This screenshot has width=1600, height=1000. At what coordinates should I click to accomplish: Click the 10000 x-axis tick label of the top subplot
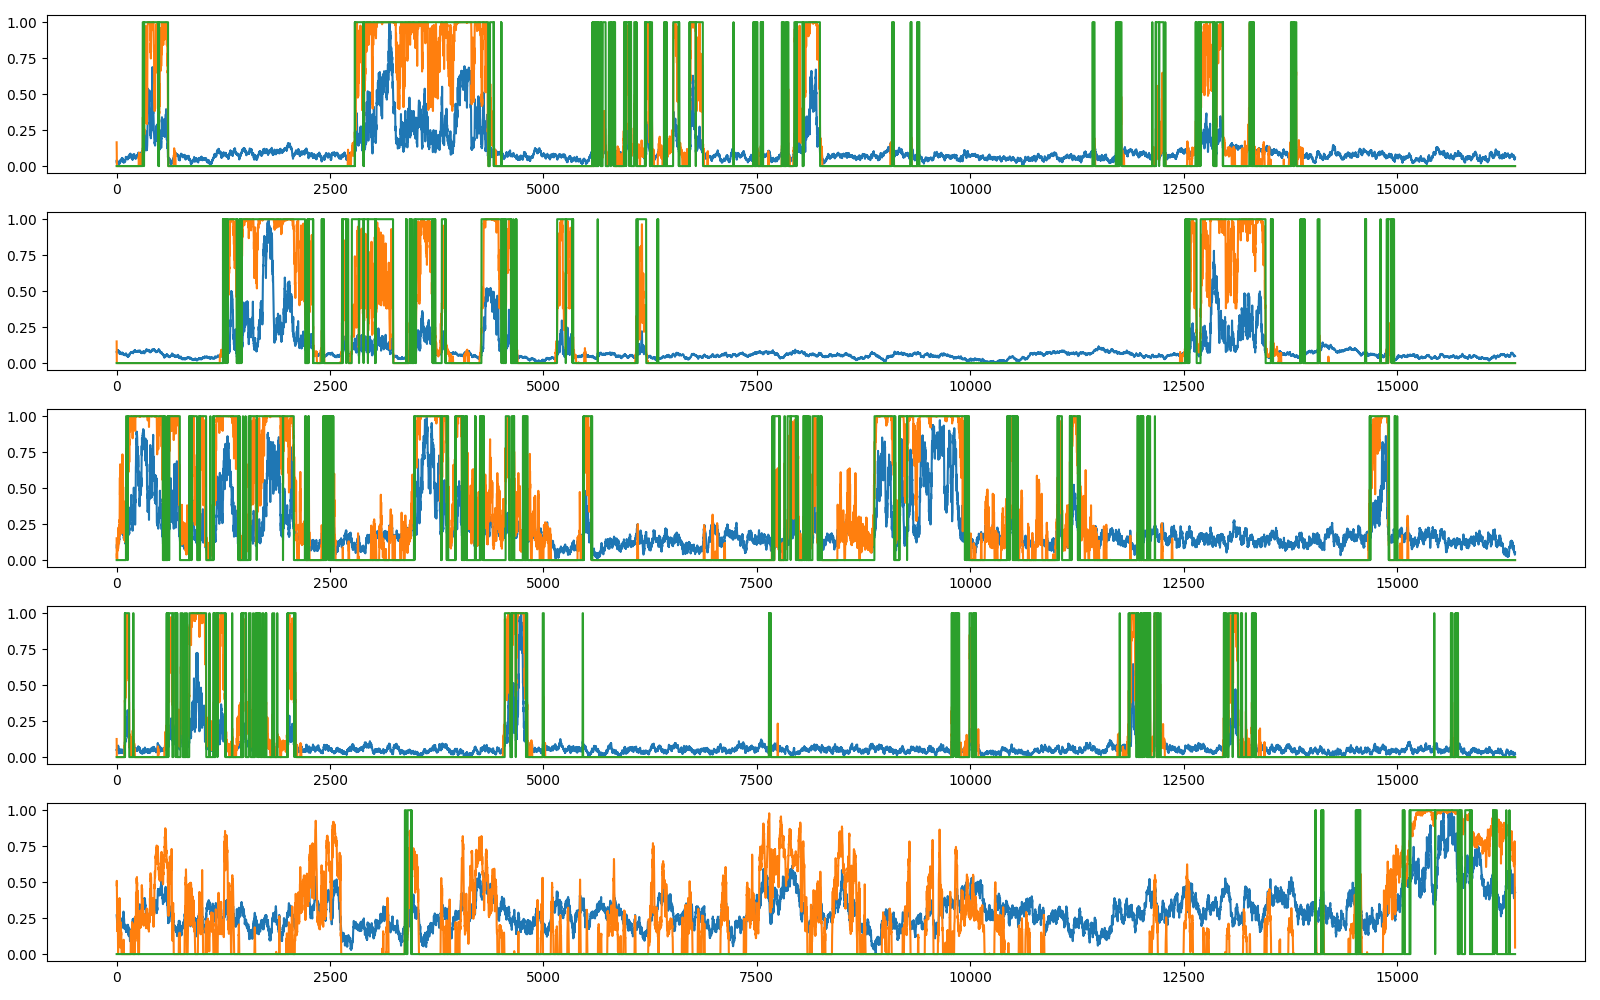pos(970,189)
